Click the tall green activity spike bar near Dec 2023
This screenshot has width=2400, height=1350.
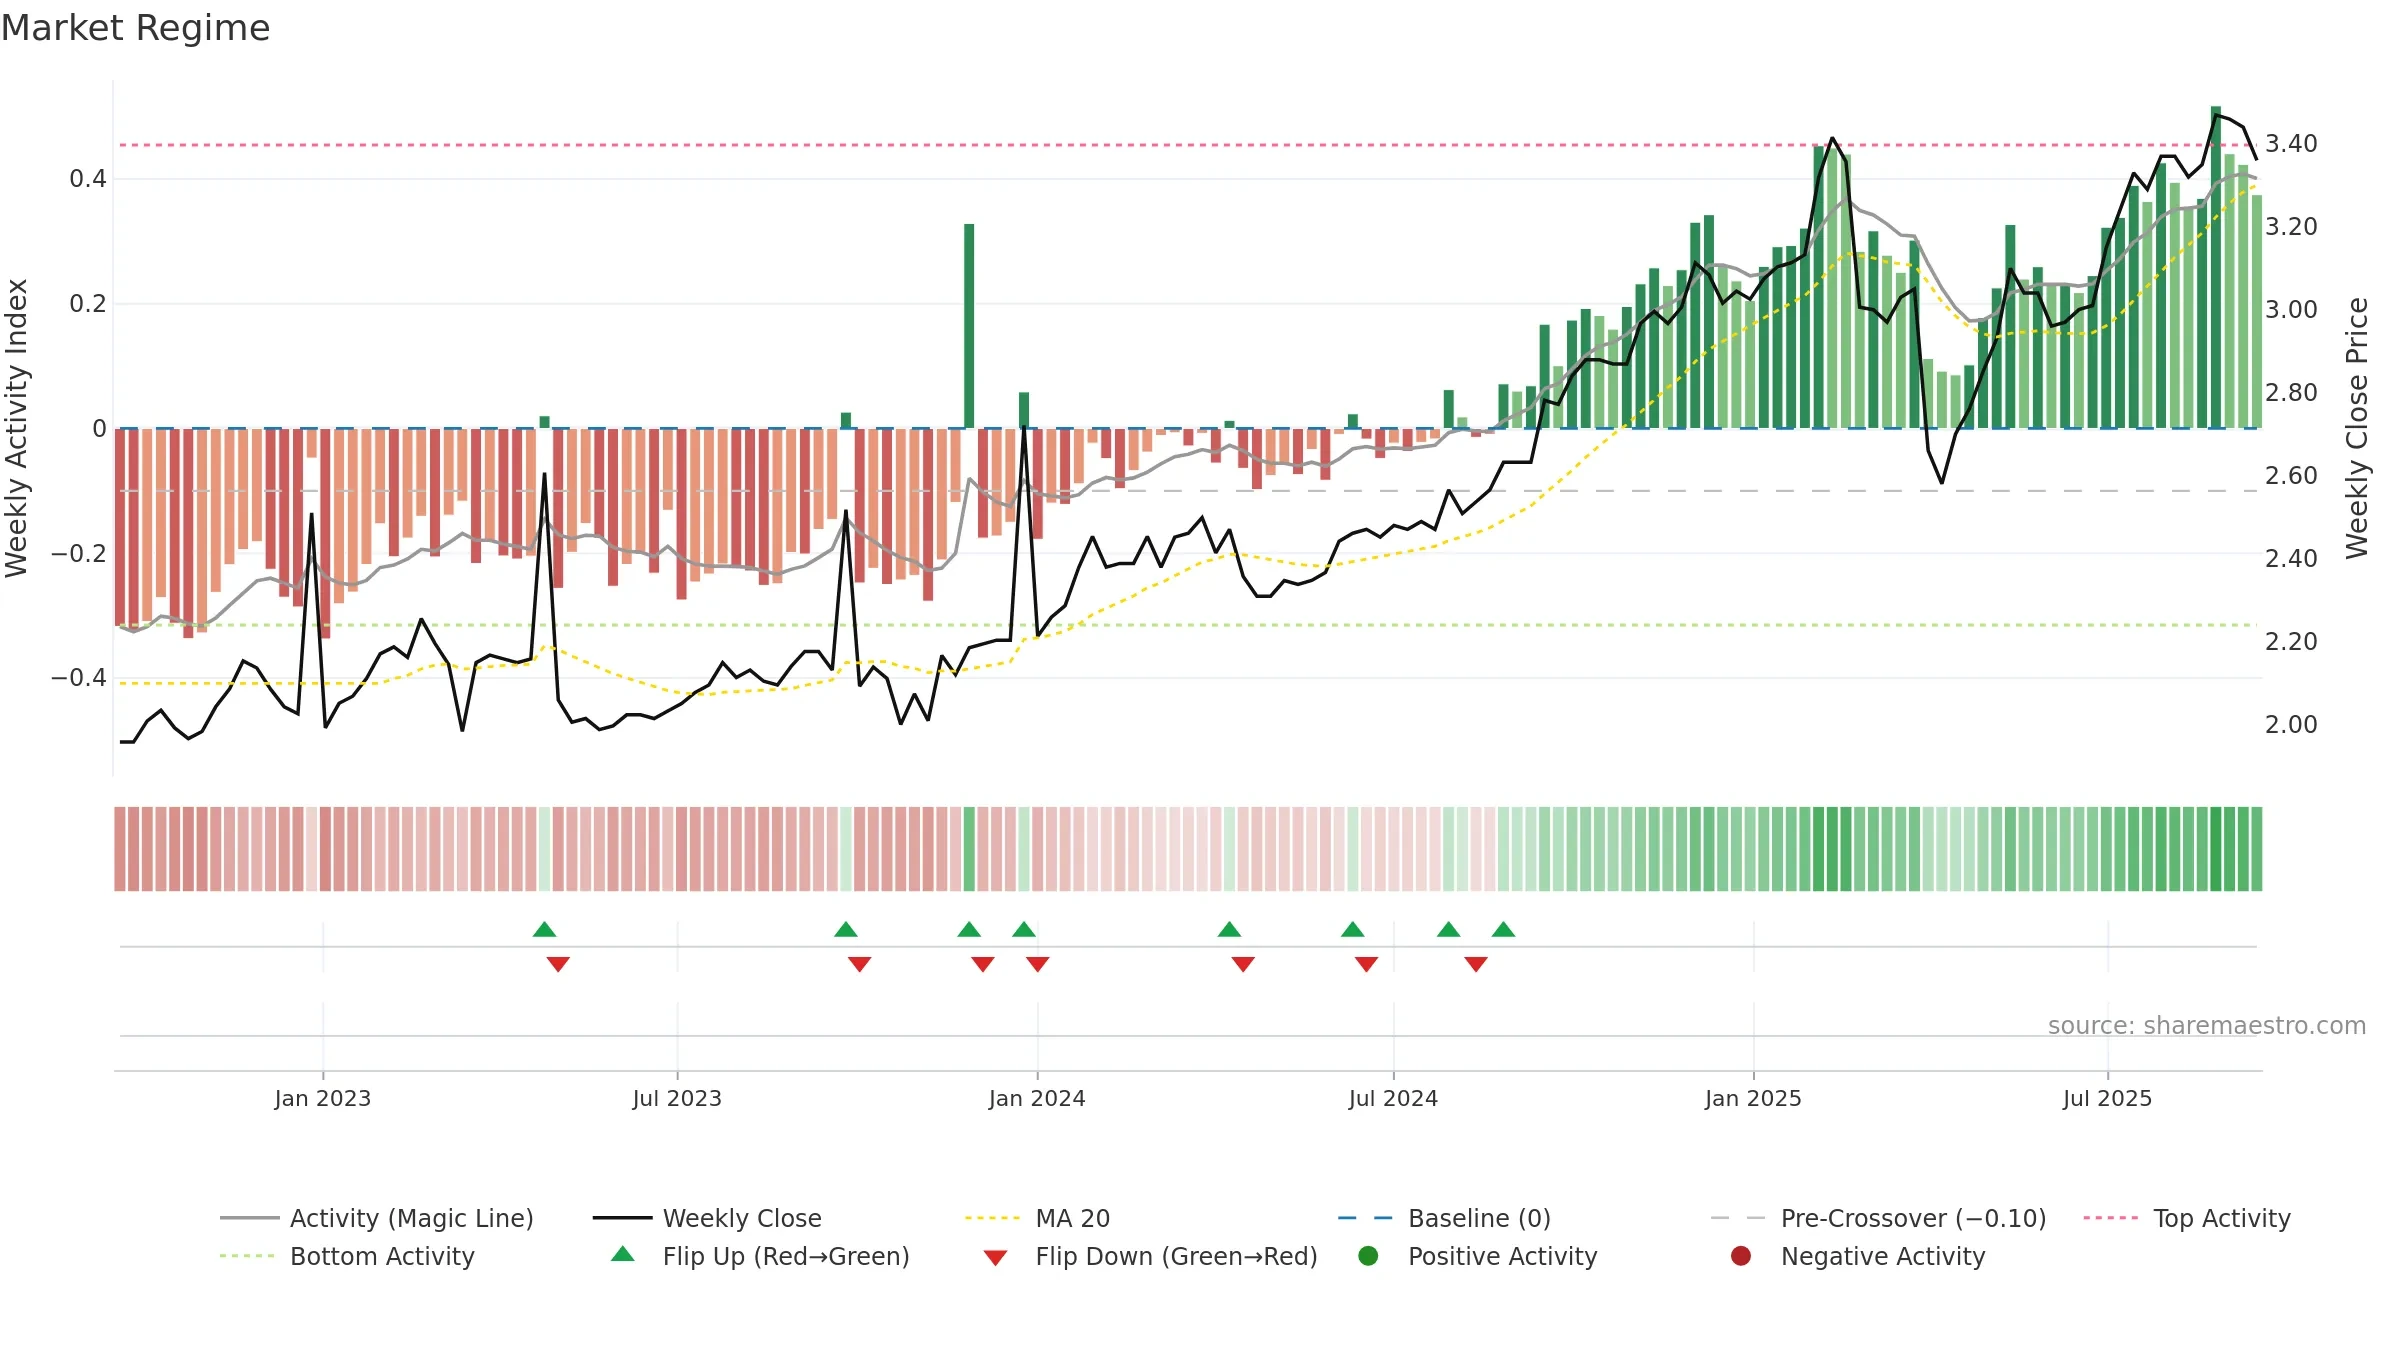click(x=969, y=326)
